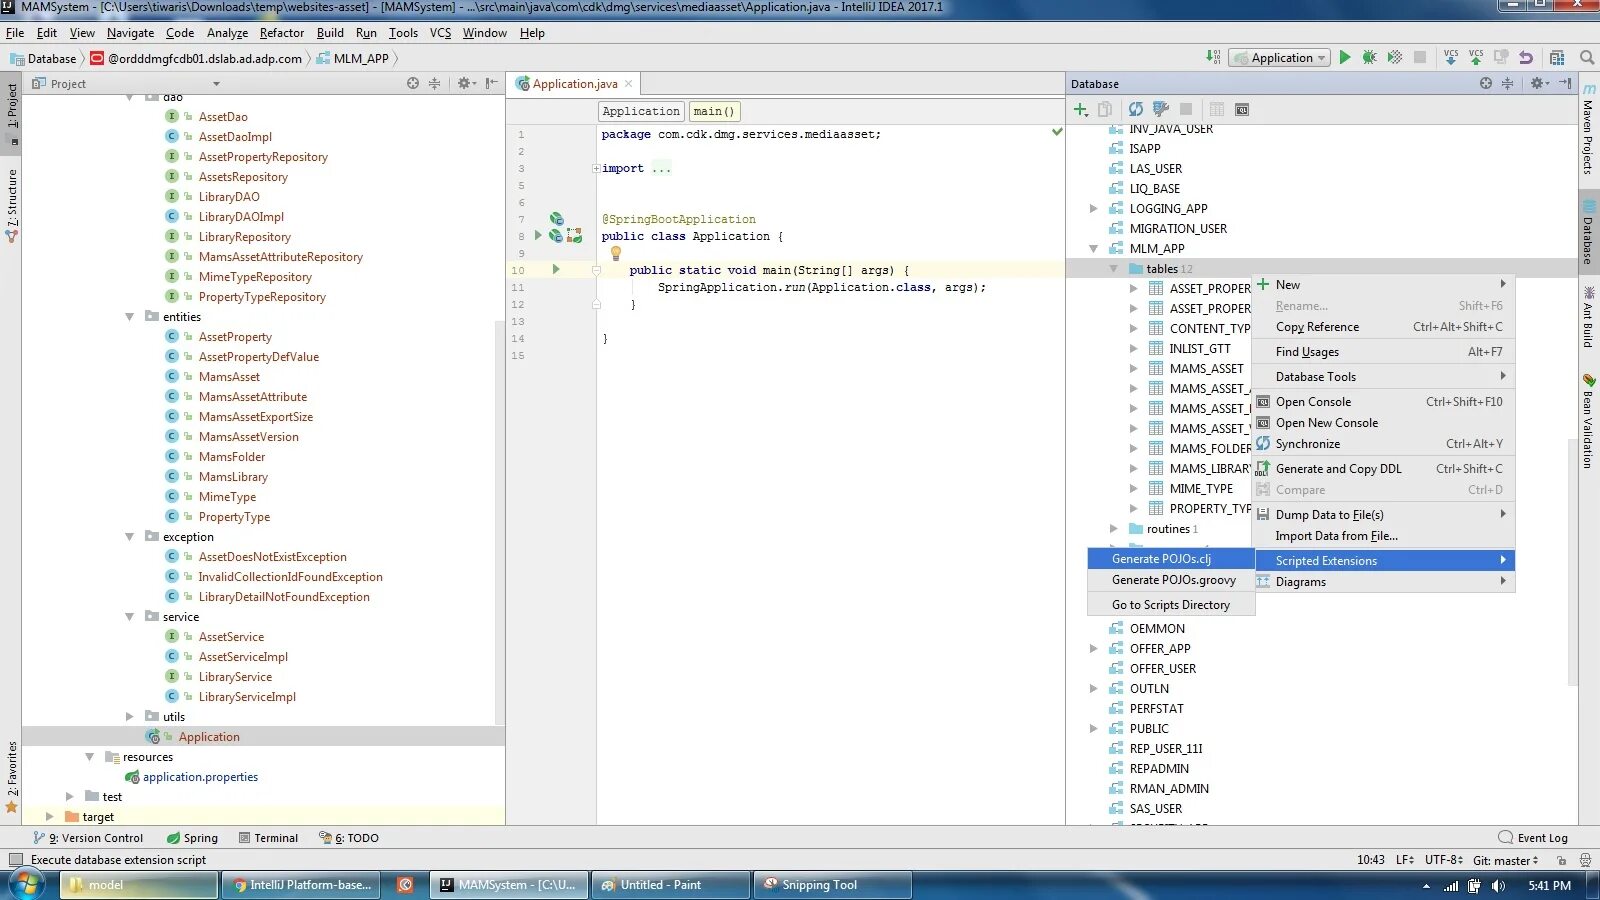Image resolution: width=1600 pixels, height=900 pixels.
Task: Commit changes to VCS
Action: 1476,58
